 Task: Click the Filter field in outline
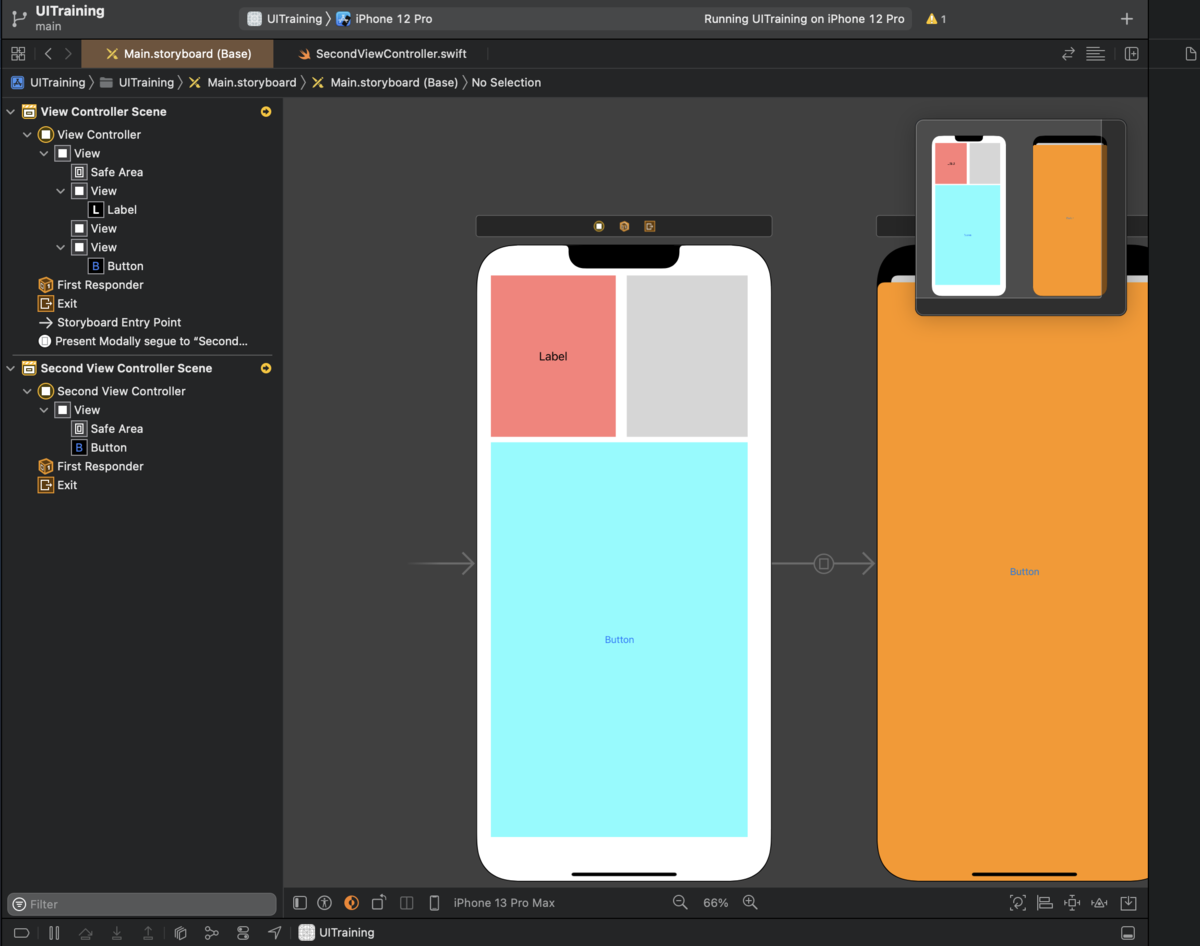[x=142, y=904]
